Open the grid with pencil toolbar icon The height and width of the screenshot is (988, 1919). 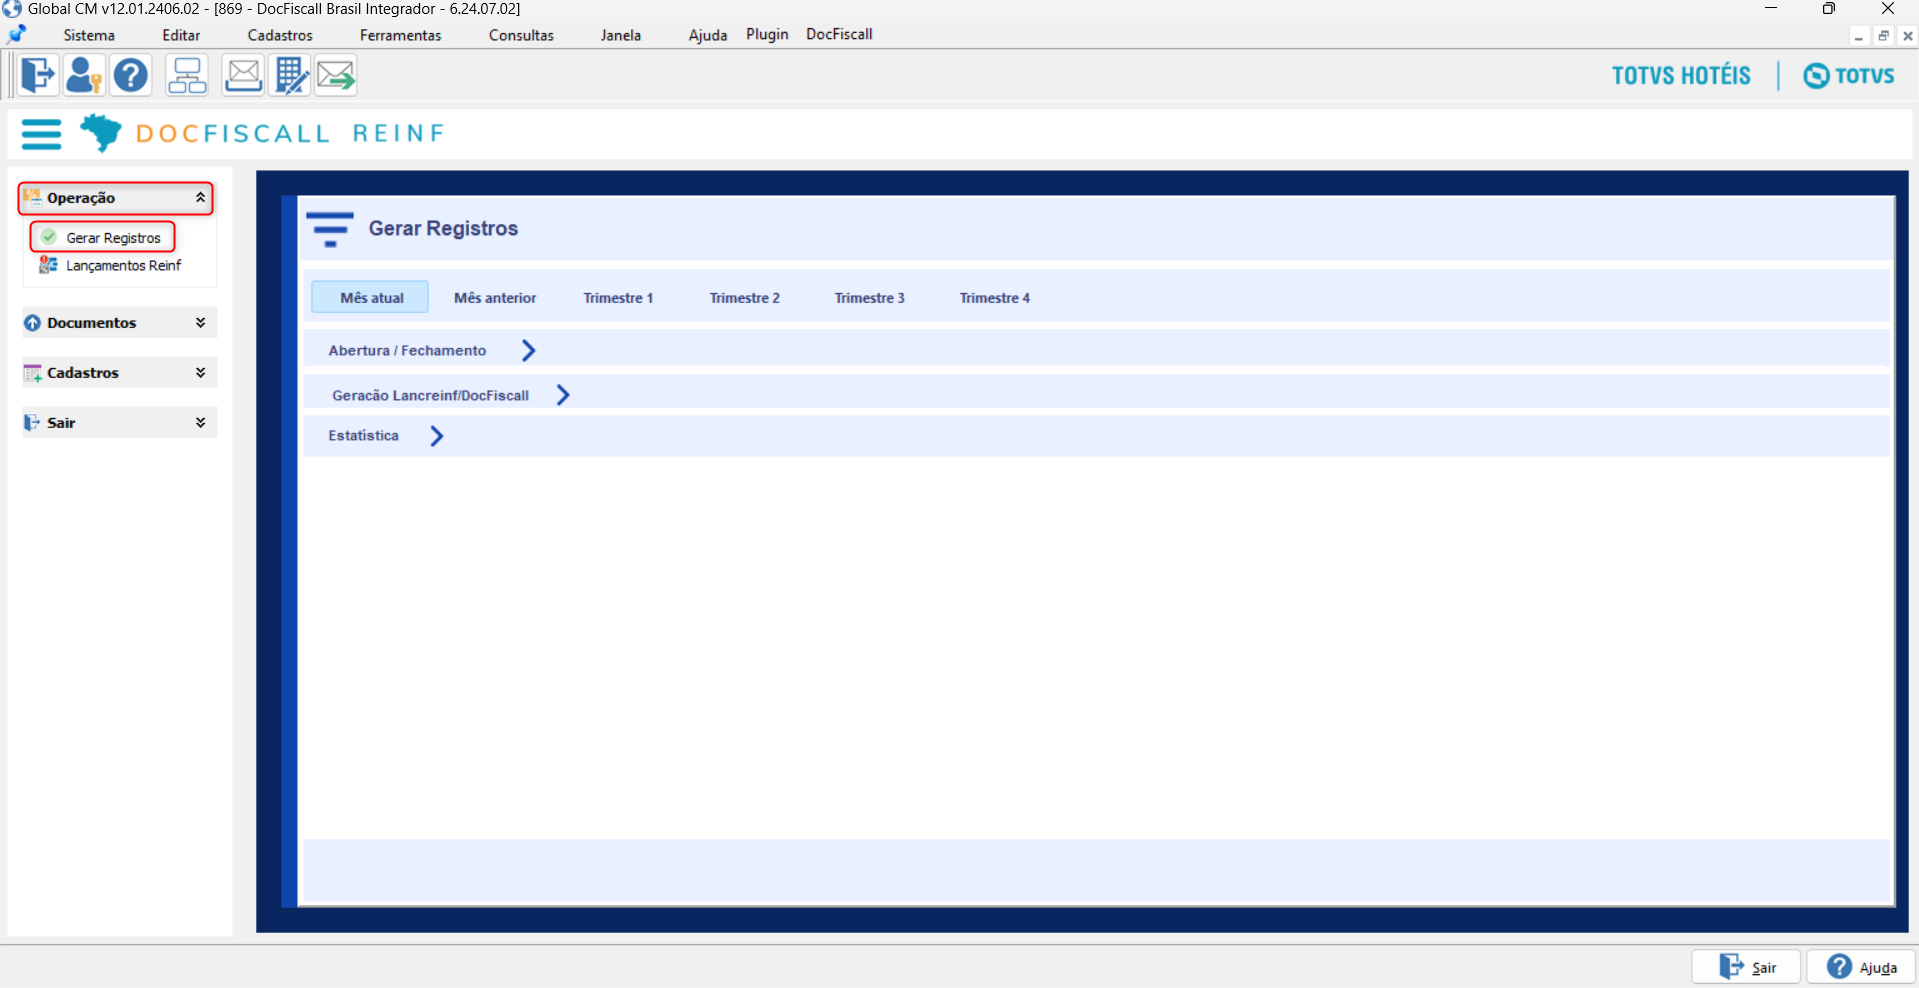[291, 75]
